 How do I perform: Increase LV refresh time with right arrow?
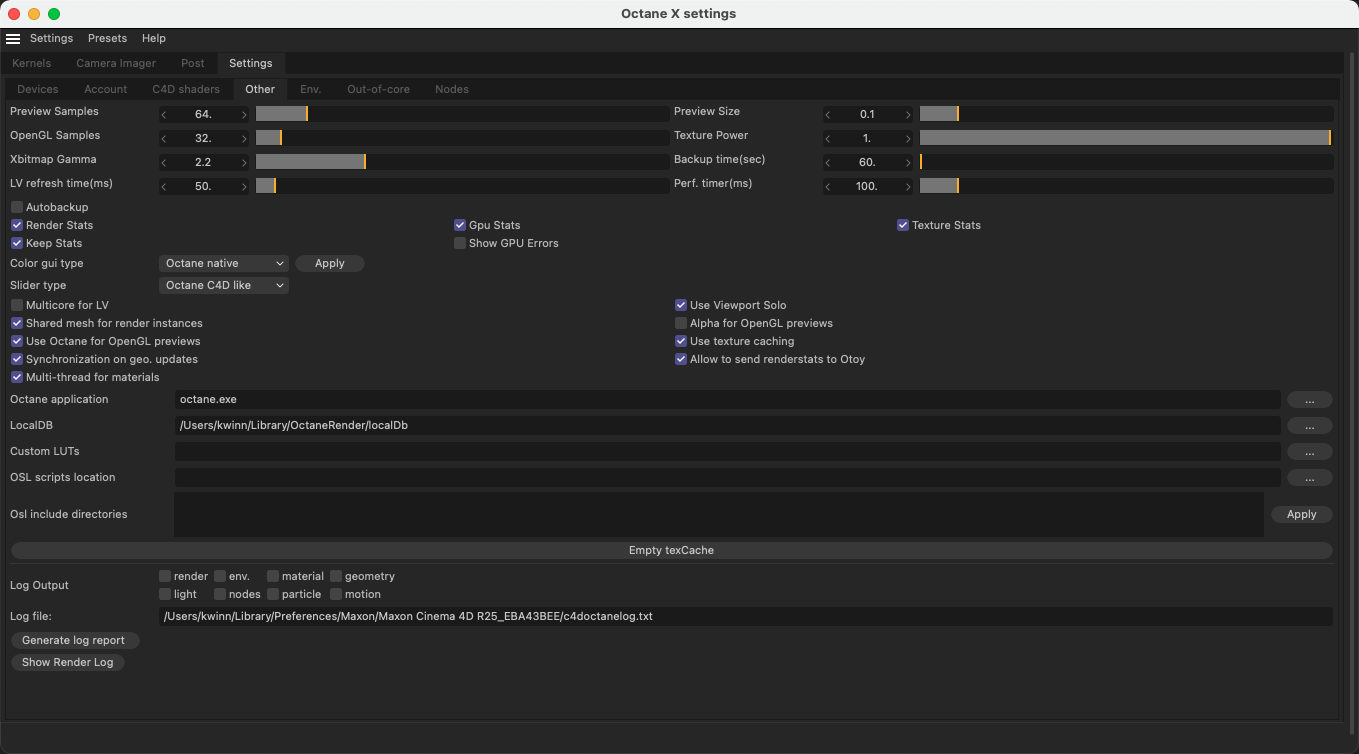[244, 187]
